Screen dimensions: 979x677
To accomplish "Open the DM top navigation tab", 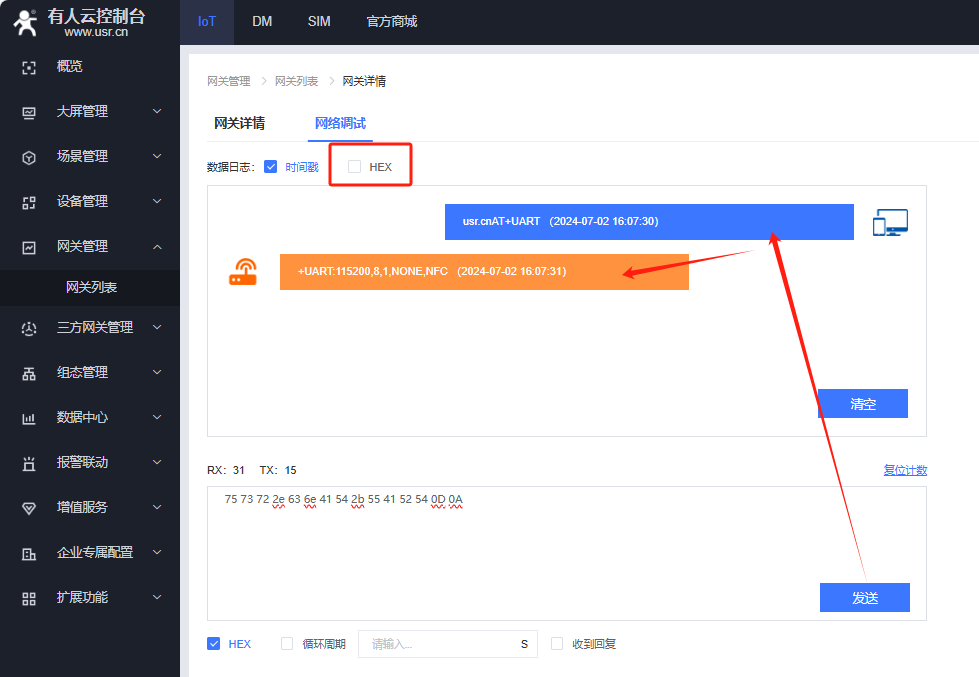I will [262, 21].
